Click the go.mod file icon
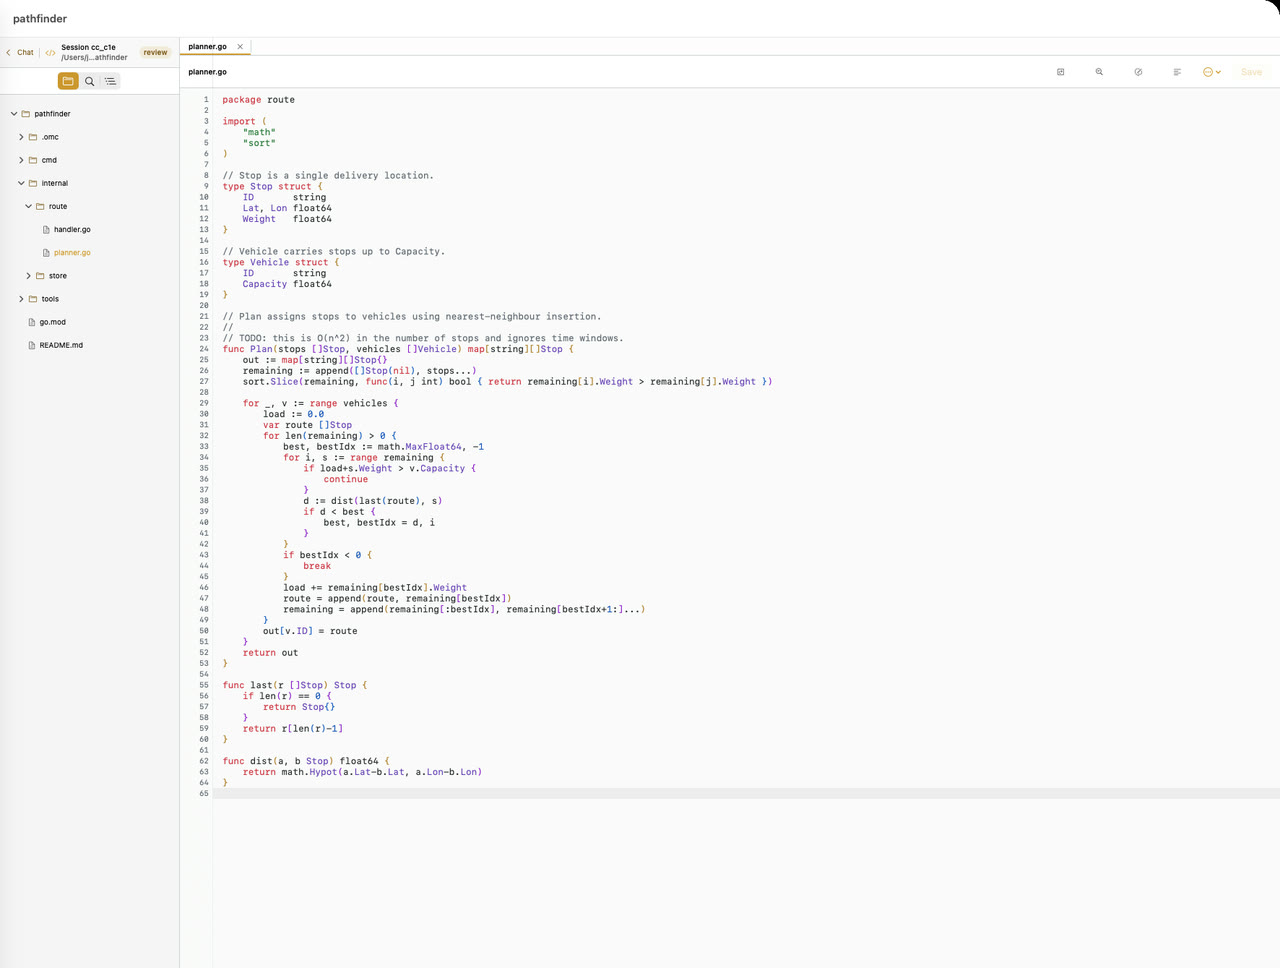The width and height of the screenshot is (1280, 968). coord(32,322)
